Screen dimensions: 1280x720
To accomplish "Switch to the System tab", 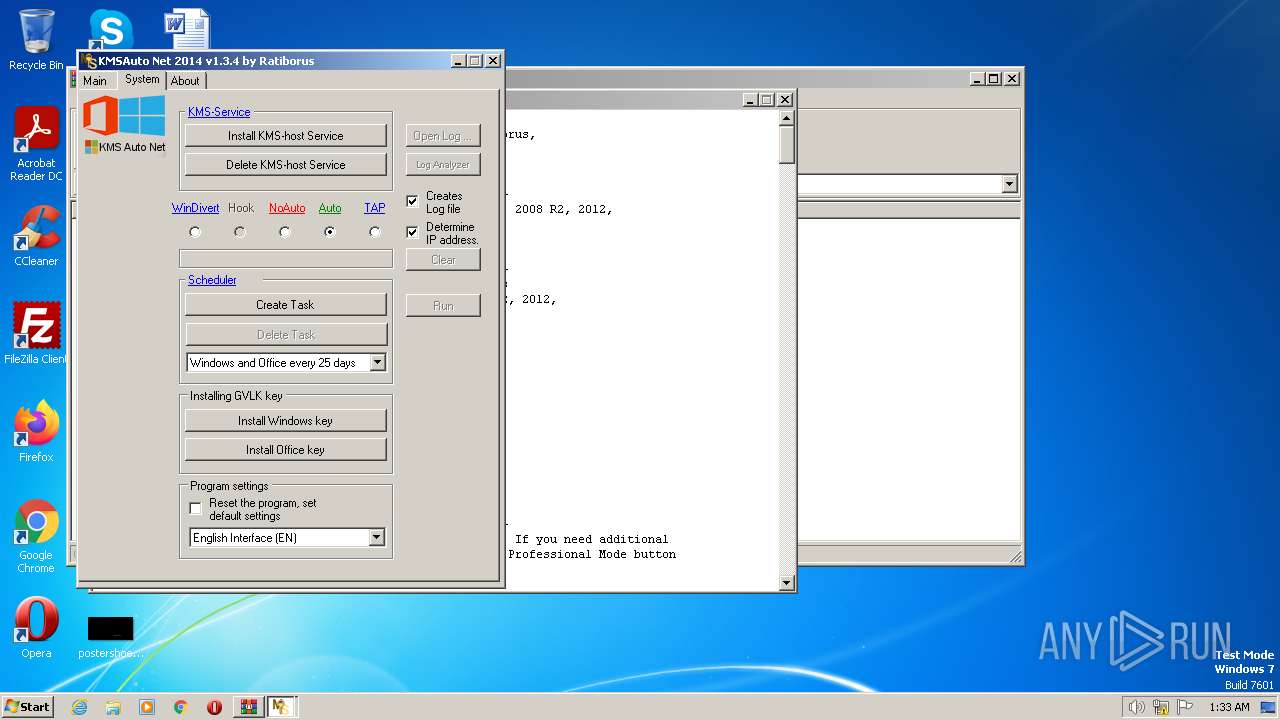I will [x=142, y=80].
